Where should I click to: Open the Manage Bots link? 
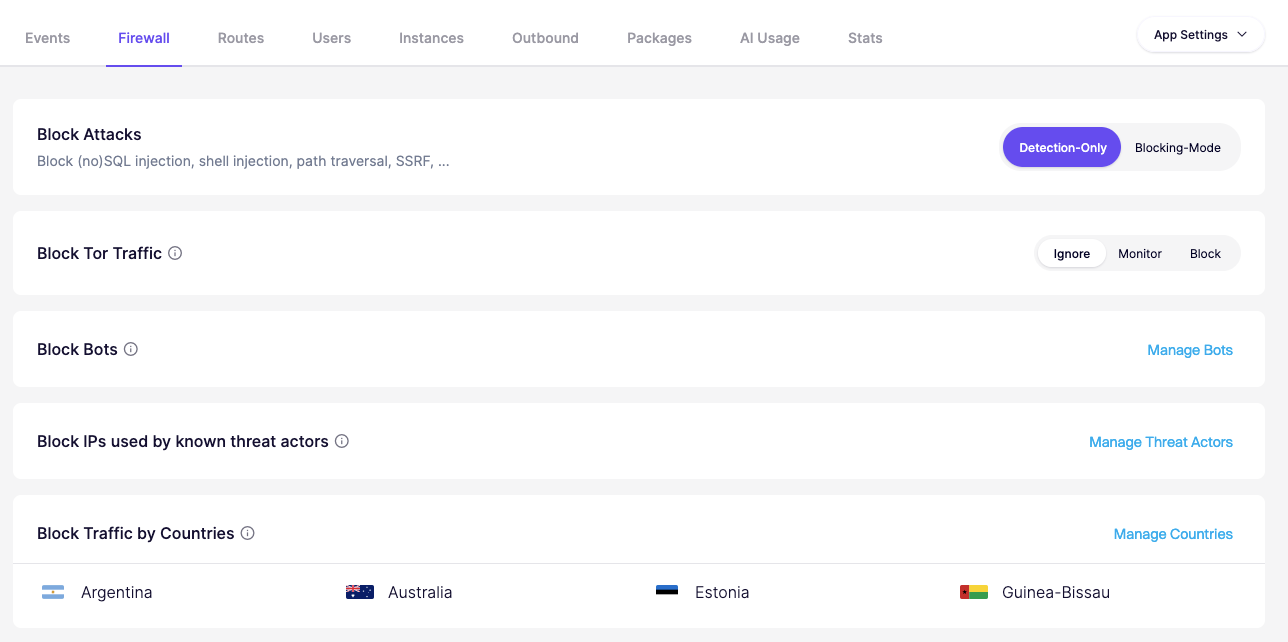point(1190,350)
